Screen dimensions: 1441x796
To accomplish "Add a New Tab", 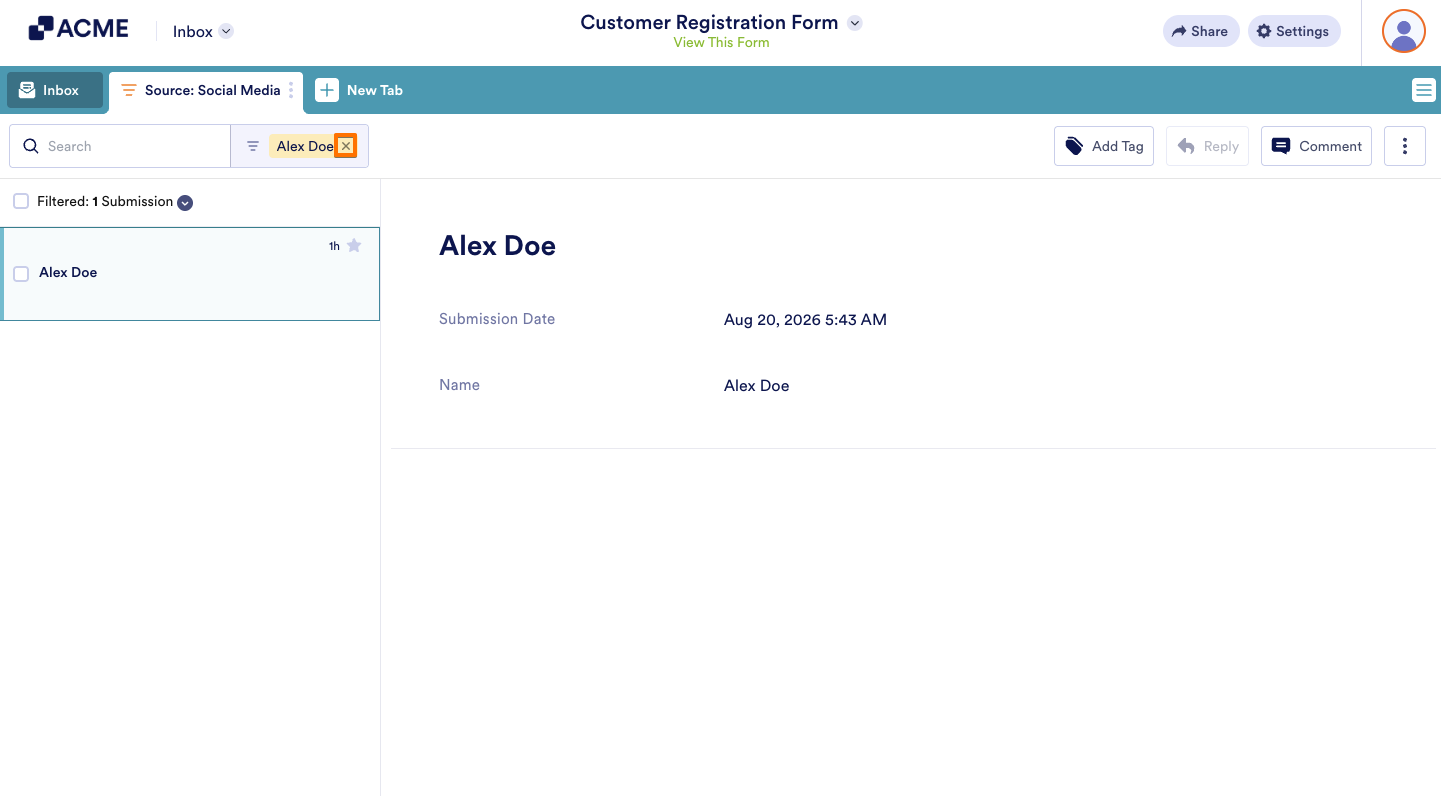I will click(x=360, y=90).
